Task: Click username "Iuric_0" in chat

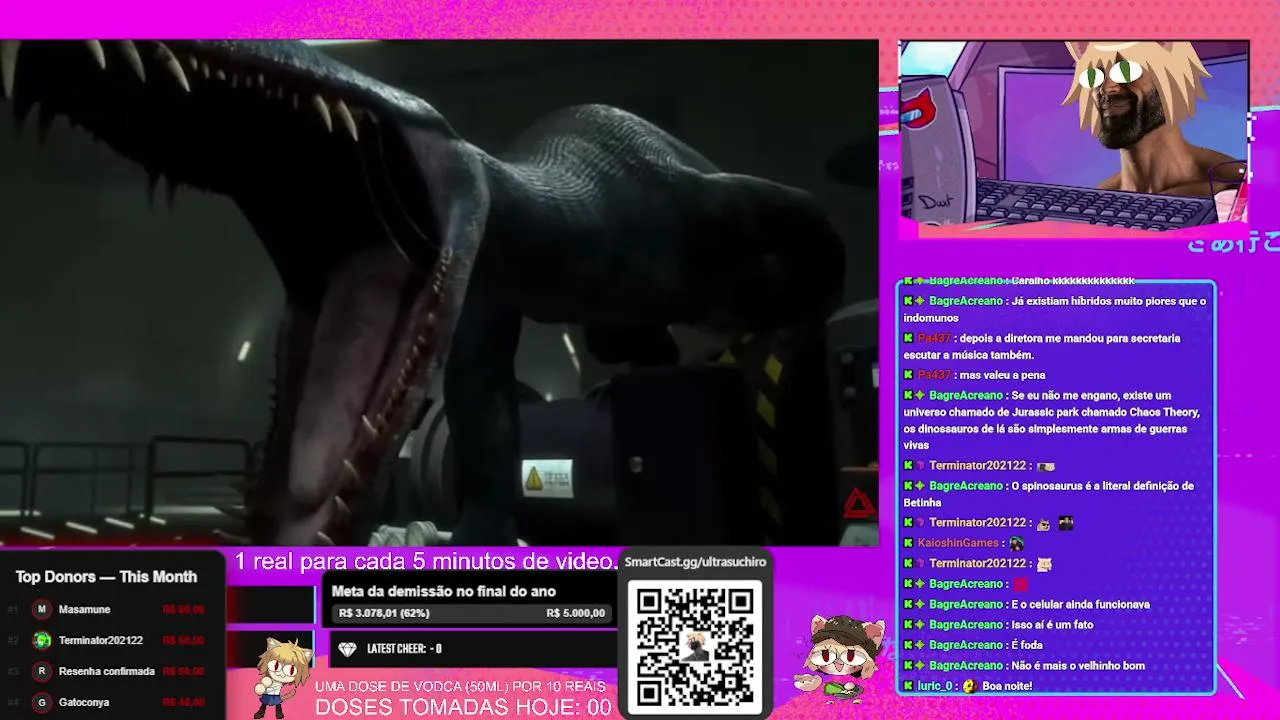Action: point(935,686)
